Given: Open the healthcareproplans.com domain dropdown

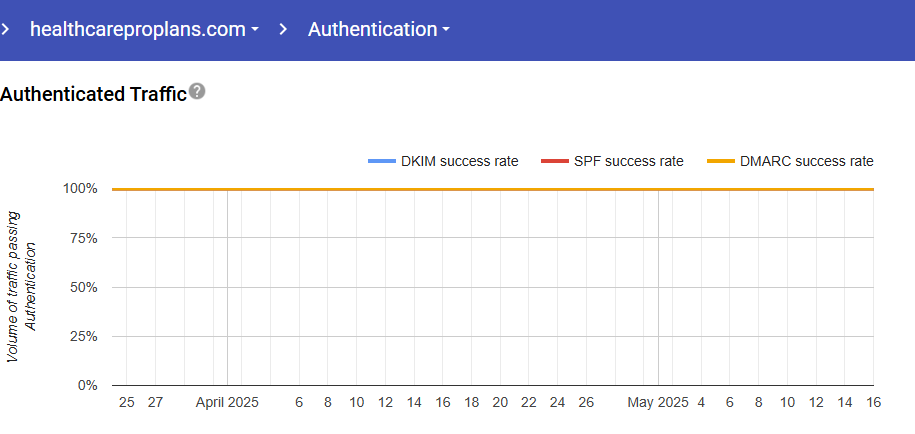Looking at the screenshot, I should tap(144, 29).
